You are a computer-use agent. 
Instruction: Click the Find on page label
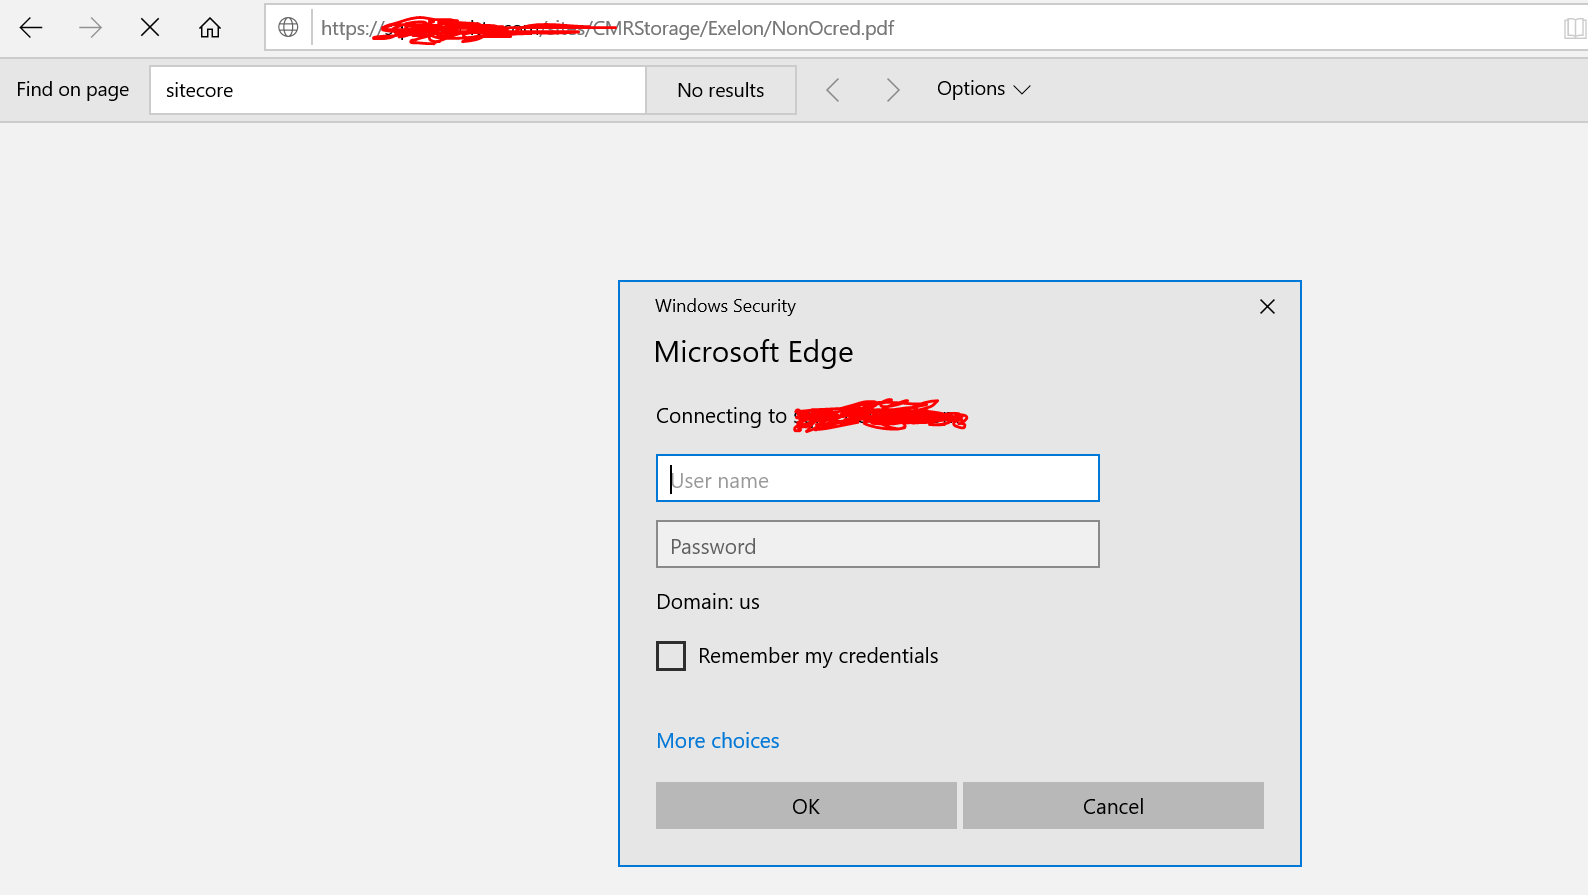tap(73, 90)
